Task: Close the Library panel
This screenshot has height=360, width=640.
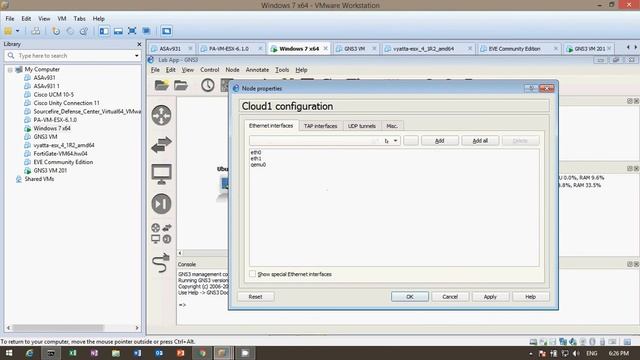Action: click(x=139, y=44)
